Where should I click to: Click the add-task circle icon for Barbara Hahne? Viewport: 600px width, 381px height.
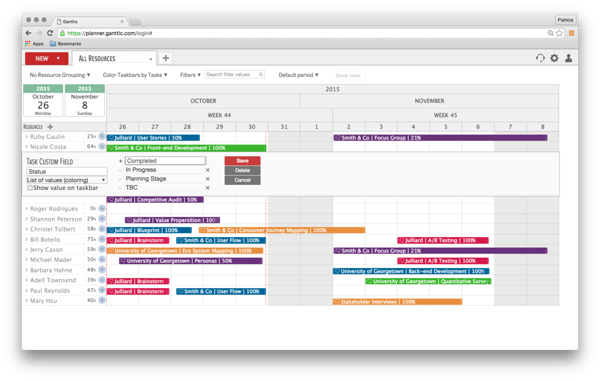click(x=102, y=270)
